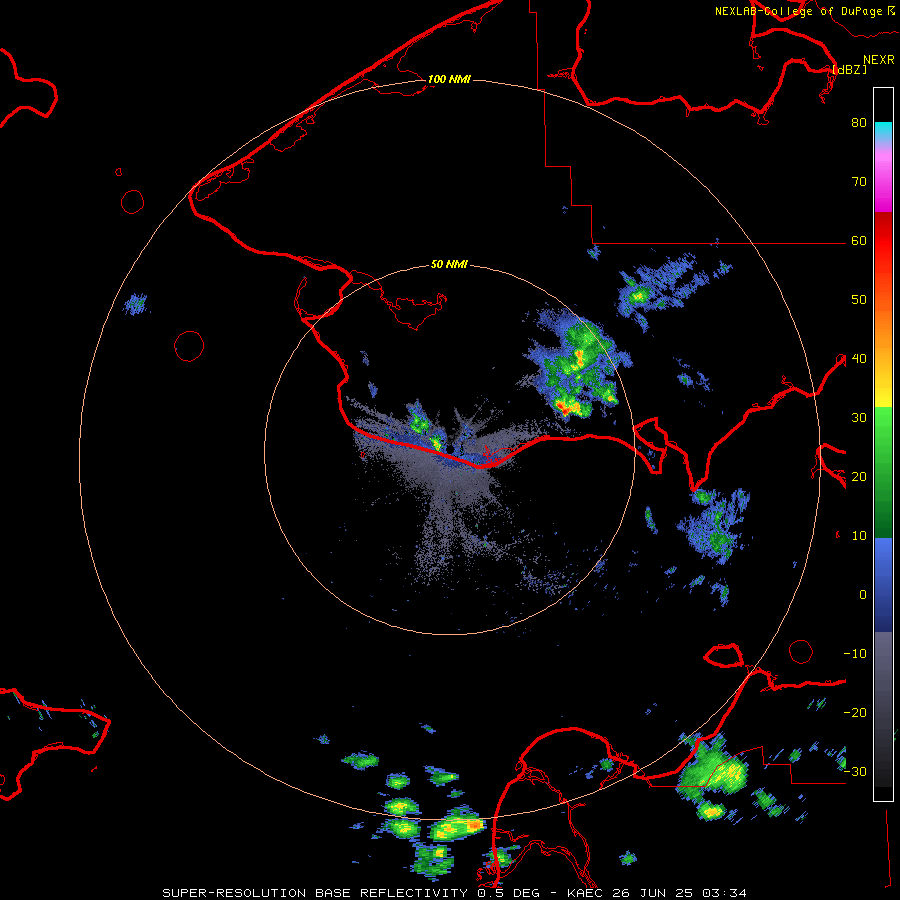Click the 50 NMI range ring label
Screen dimensions: 900x900
point(449,265)
